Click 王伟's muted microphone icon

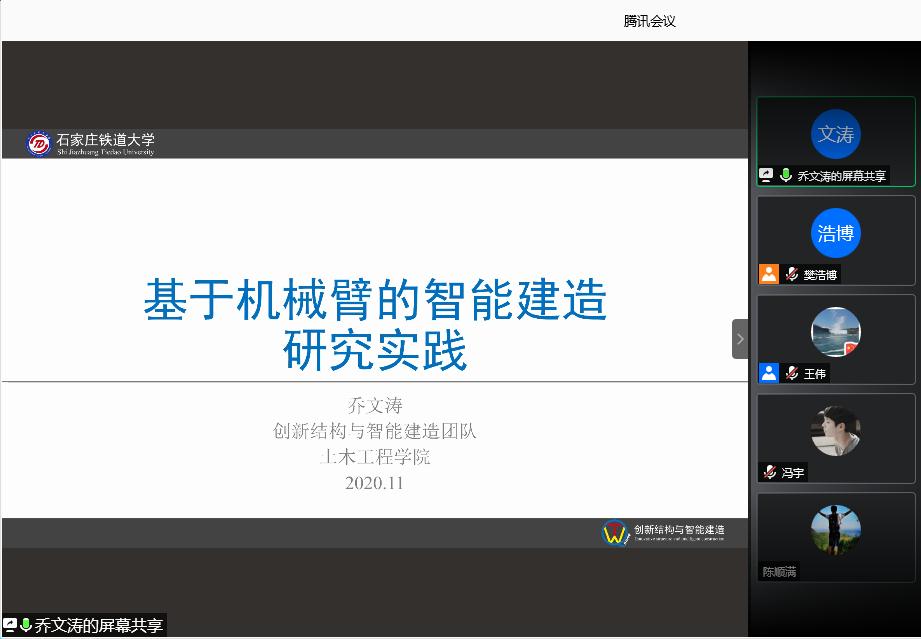[x=792, y=373]
